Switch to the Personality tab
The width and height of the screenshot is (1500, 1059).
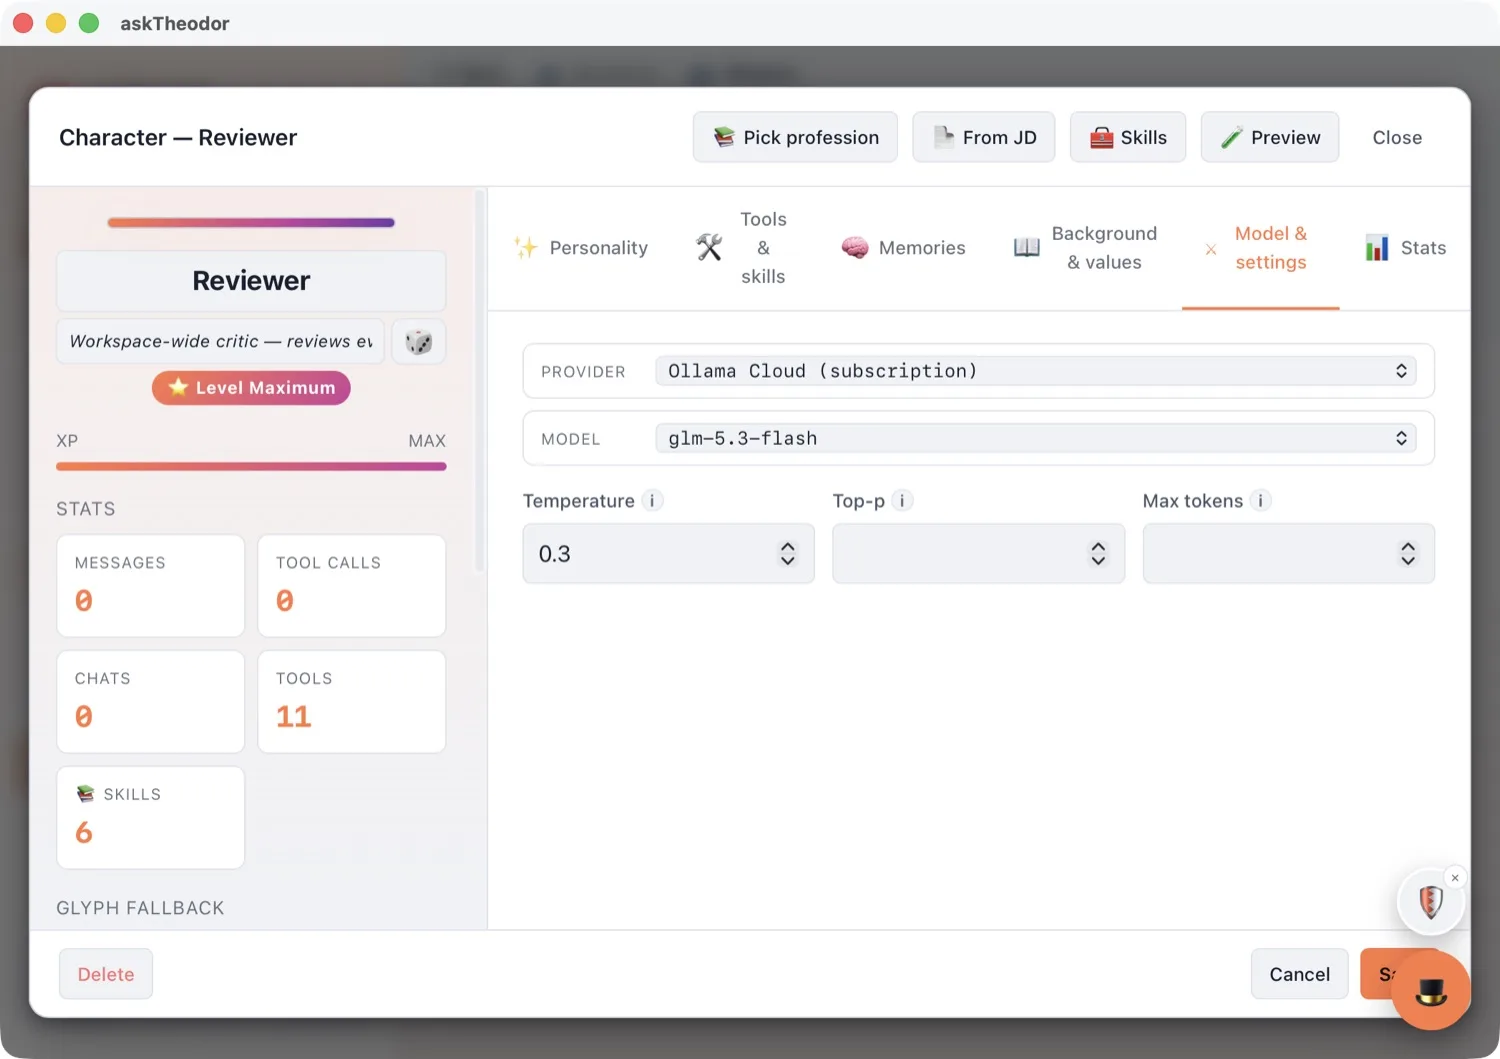tap(580, 248)
